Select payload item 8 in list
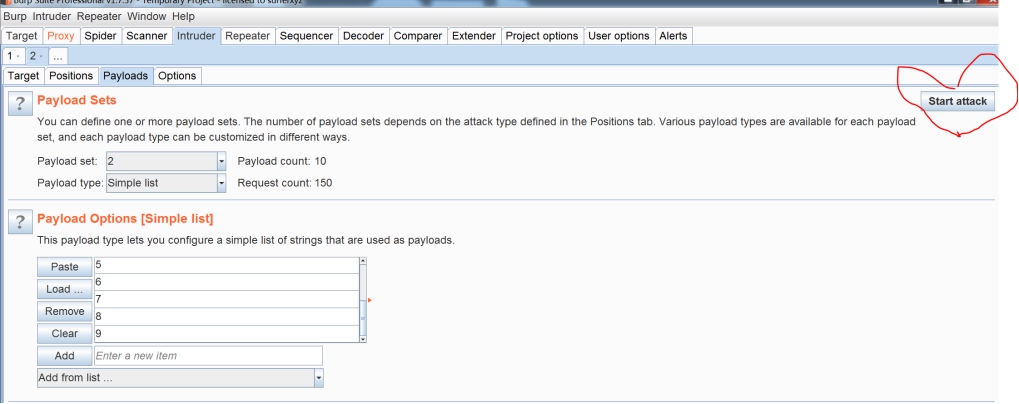The width and height of the screenshot is (1019, 404). [226, 316]
